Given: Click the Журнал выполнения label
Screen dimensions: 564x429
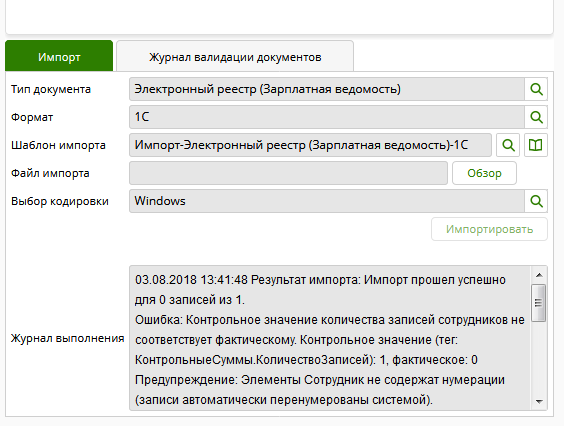Looking at the screenshot, I should 68,338.
